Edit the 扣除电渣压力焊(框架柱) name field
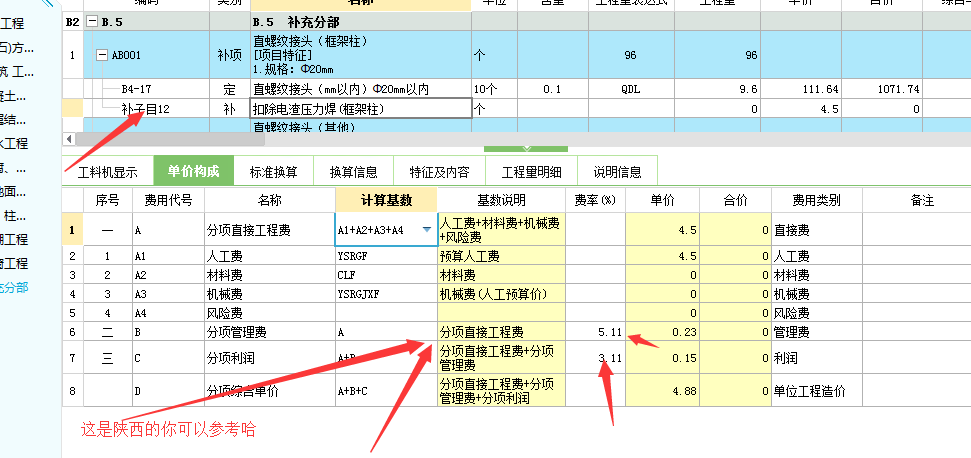 (361, 109)
